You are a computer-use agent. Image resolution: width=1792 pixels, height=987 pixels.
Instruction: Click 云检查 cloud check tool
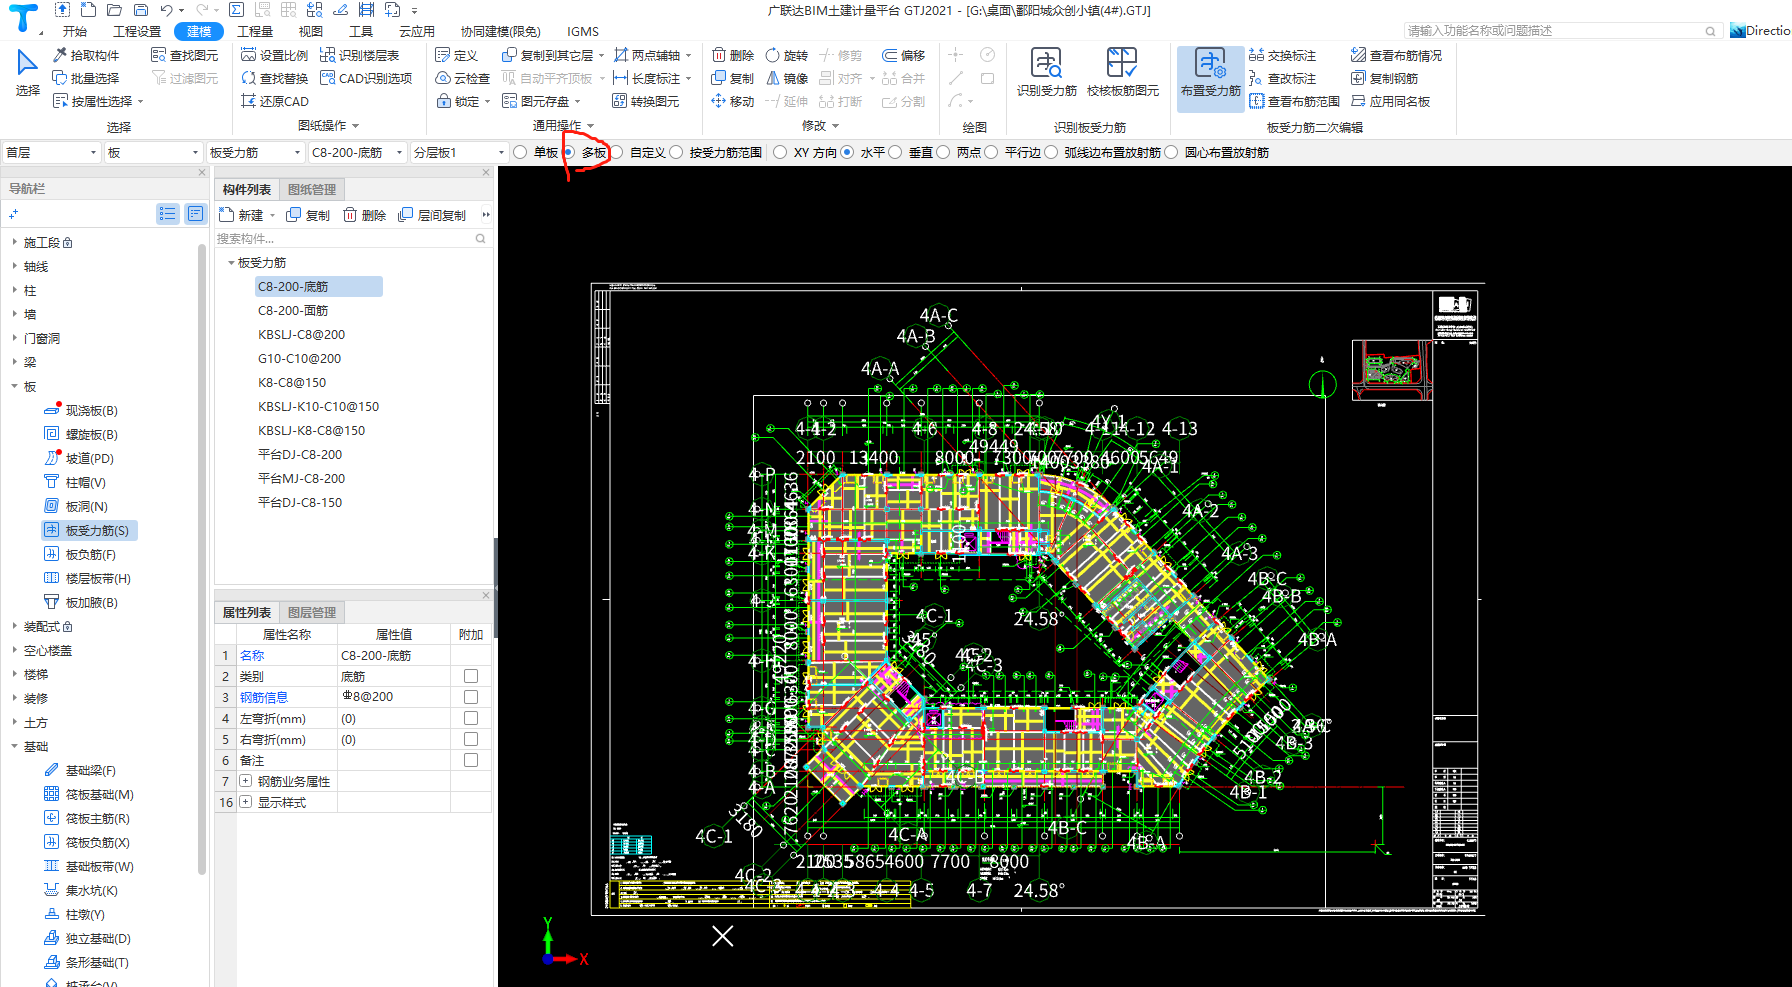pos(463,78)
